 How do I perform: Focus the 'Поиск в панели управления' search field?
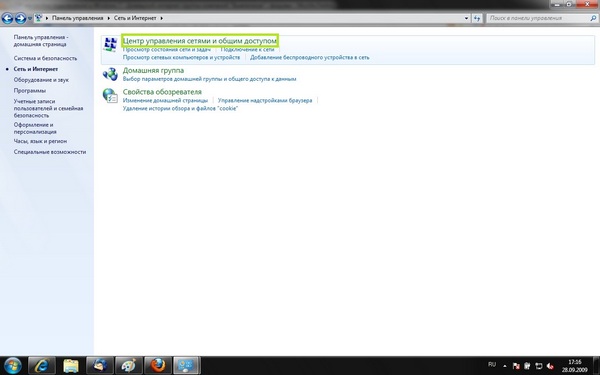(x=538, y=18)
